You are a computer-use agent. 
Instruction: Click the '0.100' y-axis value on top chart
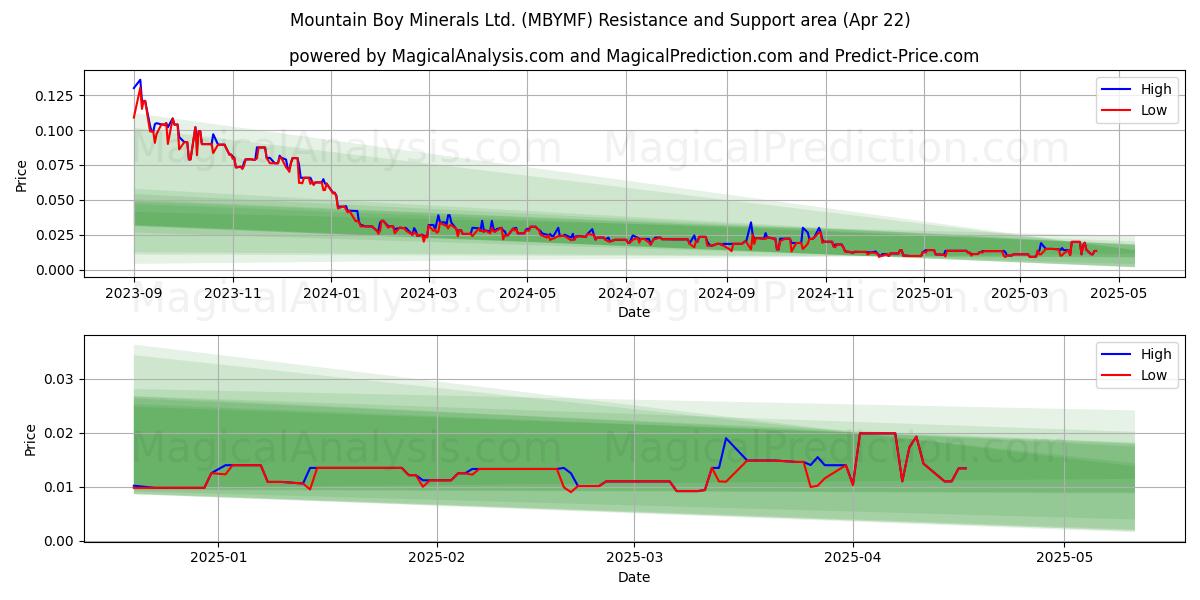click(56, 131)
